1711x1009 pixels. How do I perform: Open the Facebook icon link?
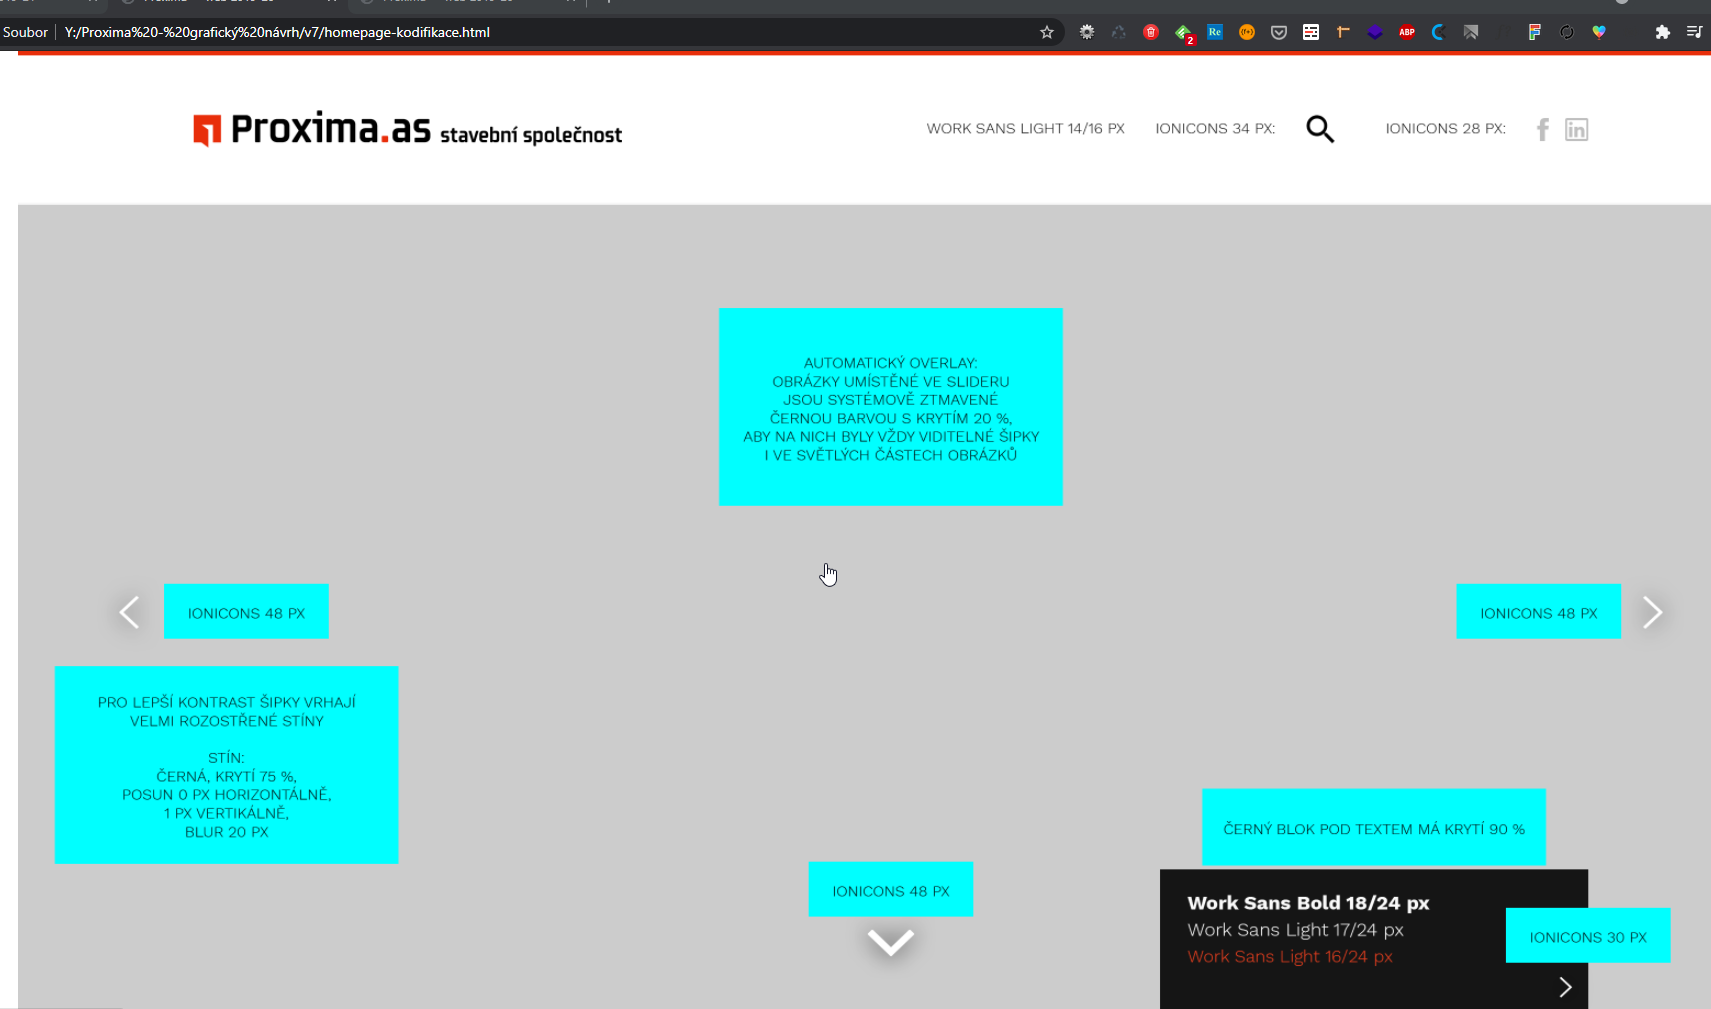(1543, 129)
